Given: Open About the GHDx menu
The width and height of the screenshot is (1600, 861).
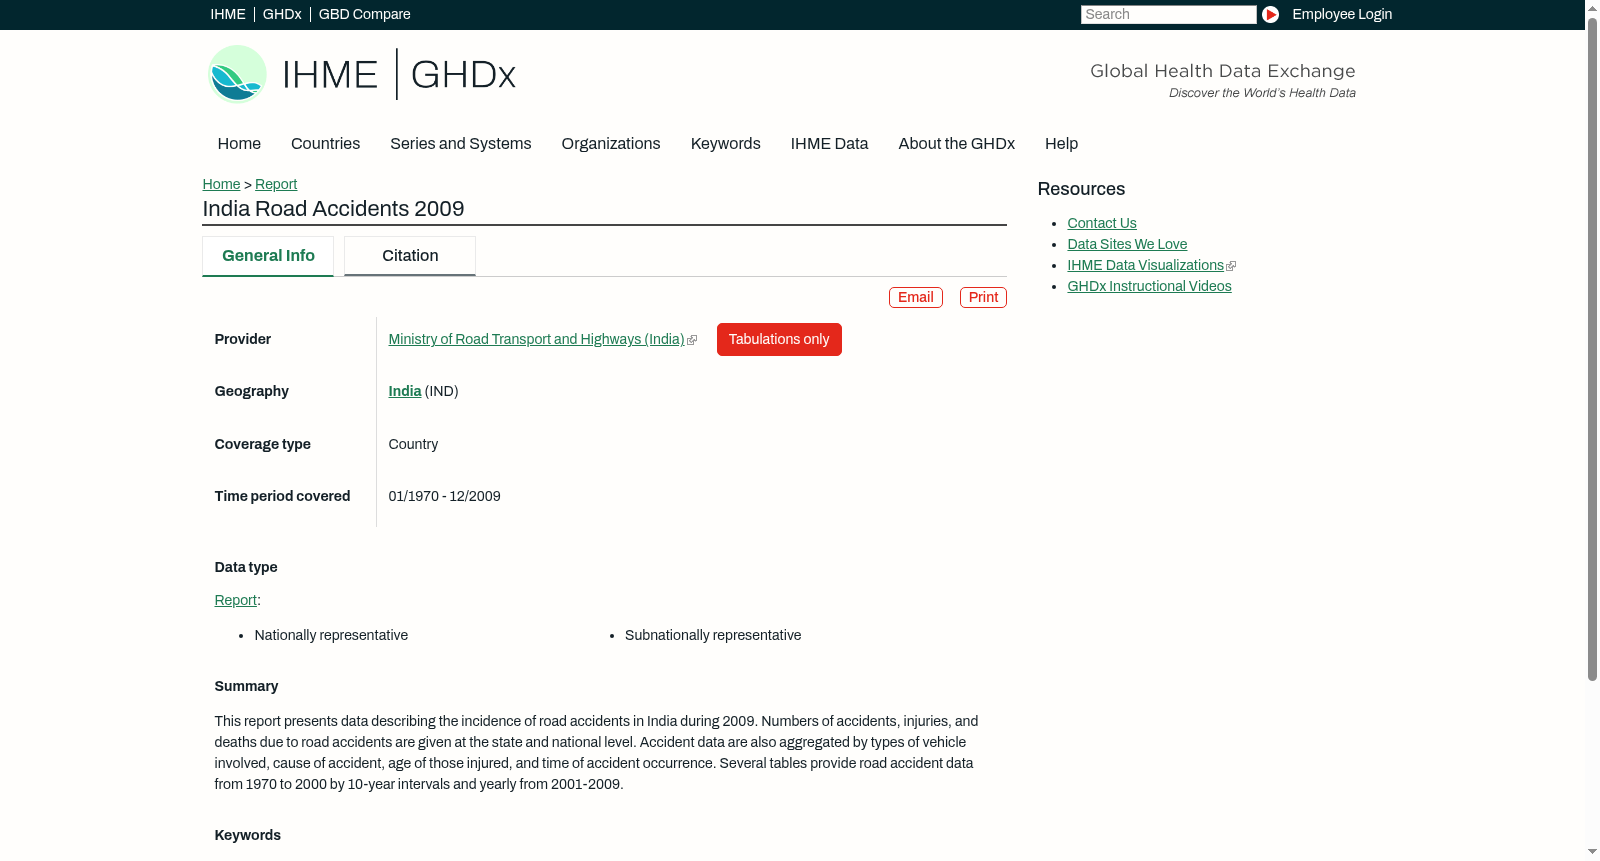Looking at the screenshot, I should tap(957, 144).
